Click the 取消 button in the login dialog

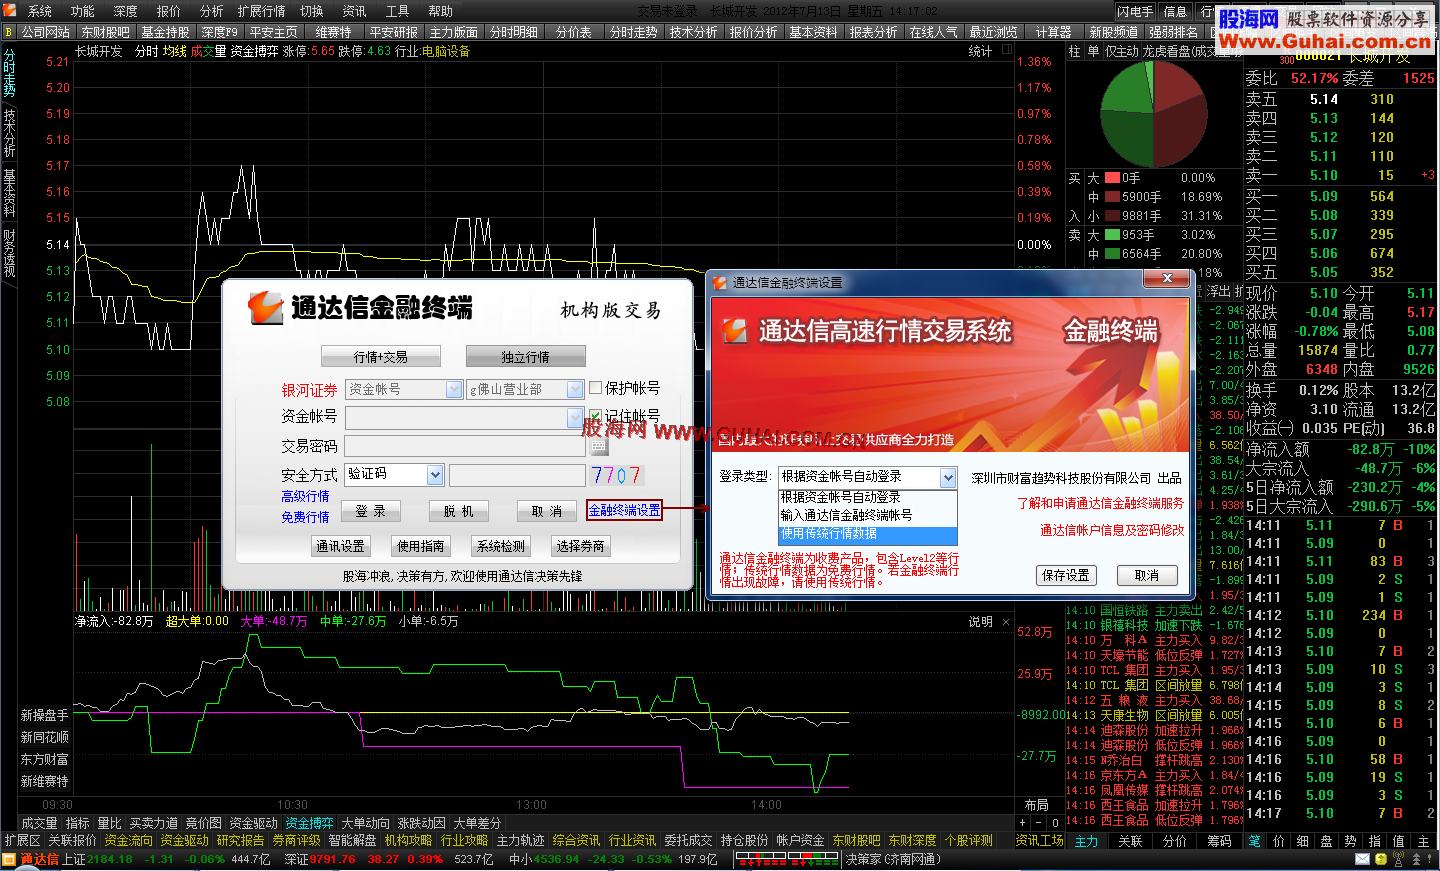pyautogui.click(x=547, y=511)
